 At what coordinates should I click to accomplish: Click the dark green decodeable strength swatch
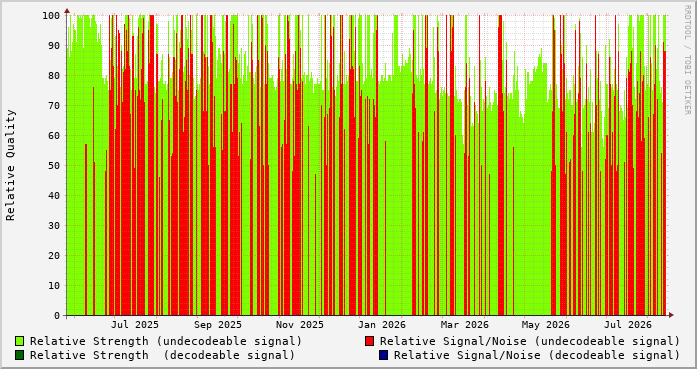[x=19, y=355]
